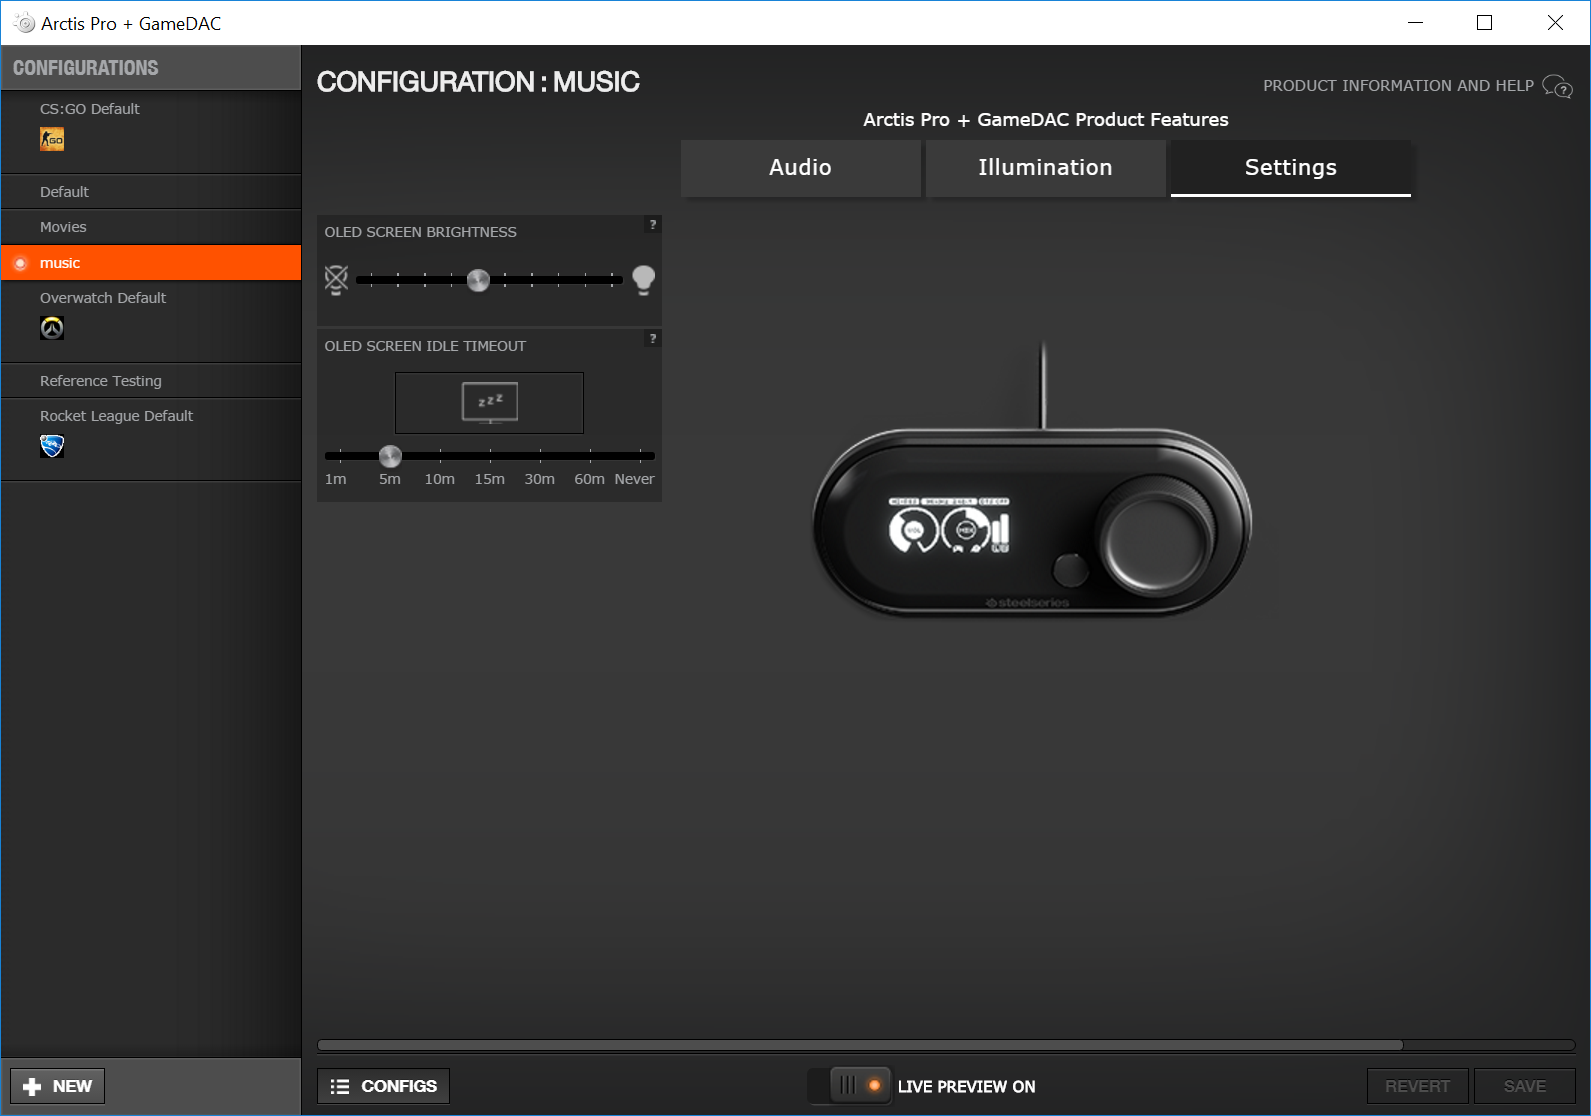Set idle timeout to Never
Screen dimensions: 1591x1116
634,479
